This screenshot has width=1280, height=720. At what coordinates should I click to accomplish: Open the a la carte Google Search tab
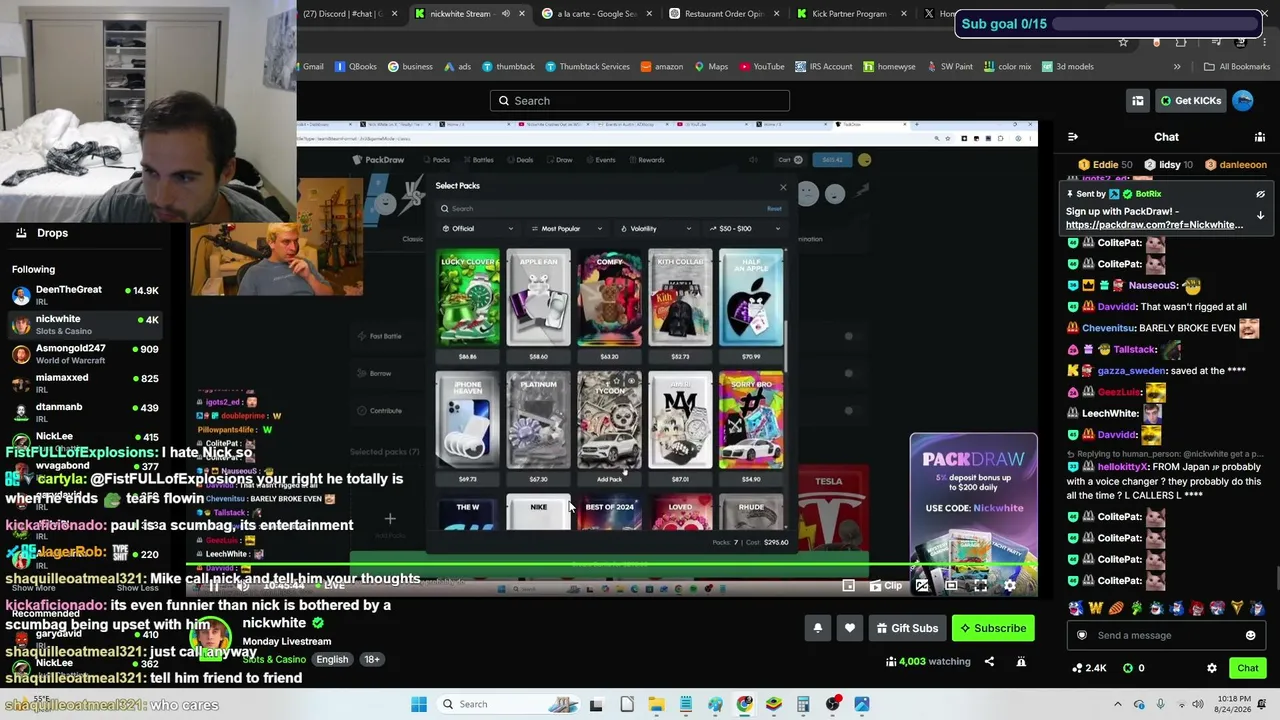(x=597, y=14)
